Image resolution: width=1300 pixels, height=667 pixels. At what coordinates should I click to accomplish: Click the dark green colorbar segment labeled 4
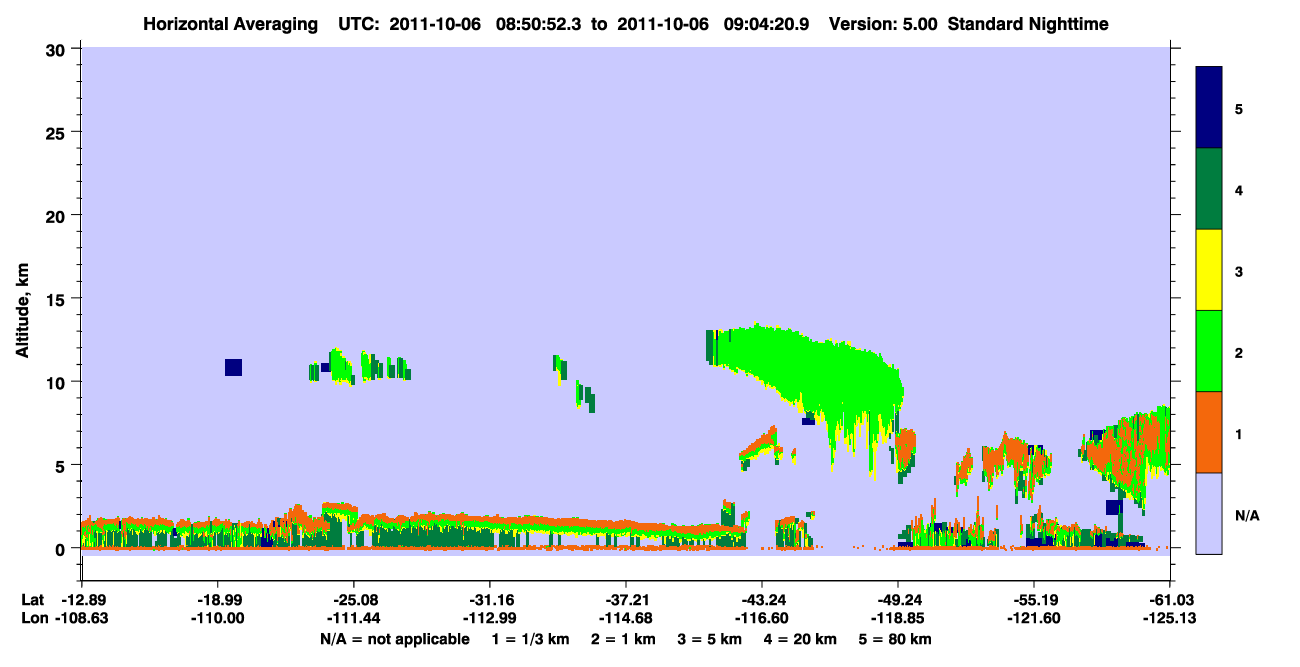[x=1209, y=189]
